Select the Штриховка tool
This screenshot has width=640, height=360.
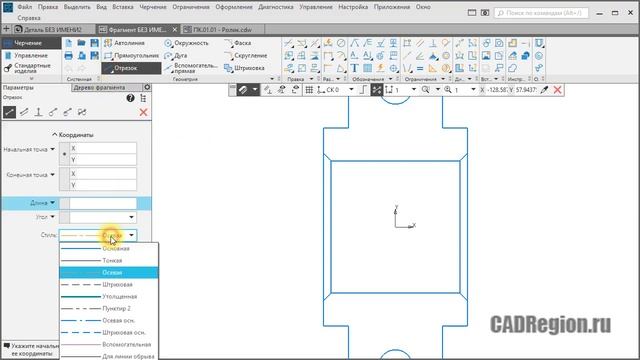(x=244, y=68)
